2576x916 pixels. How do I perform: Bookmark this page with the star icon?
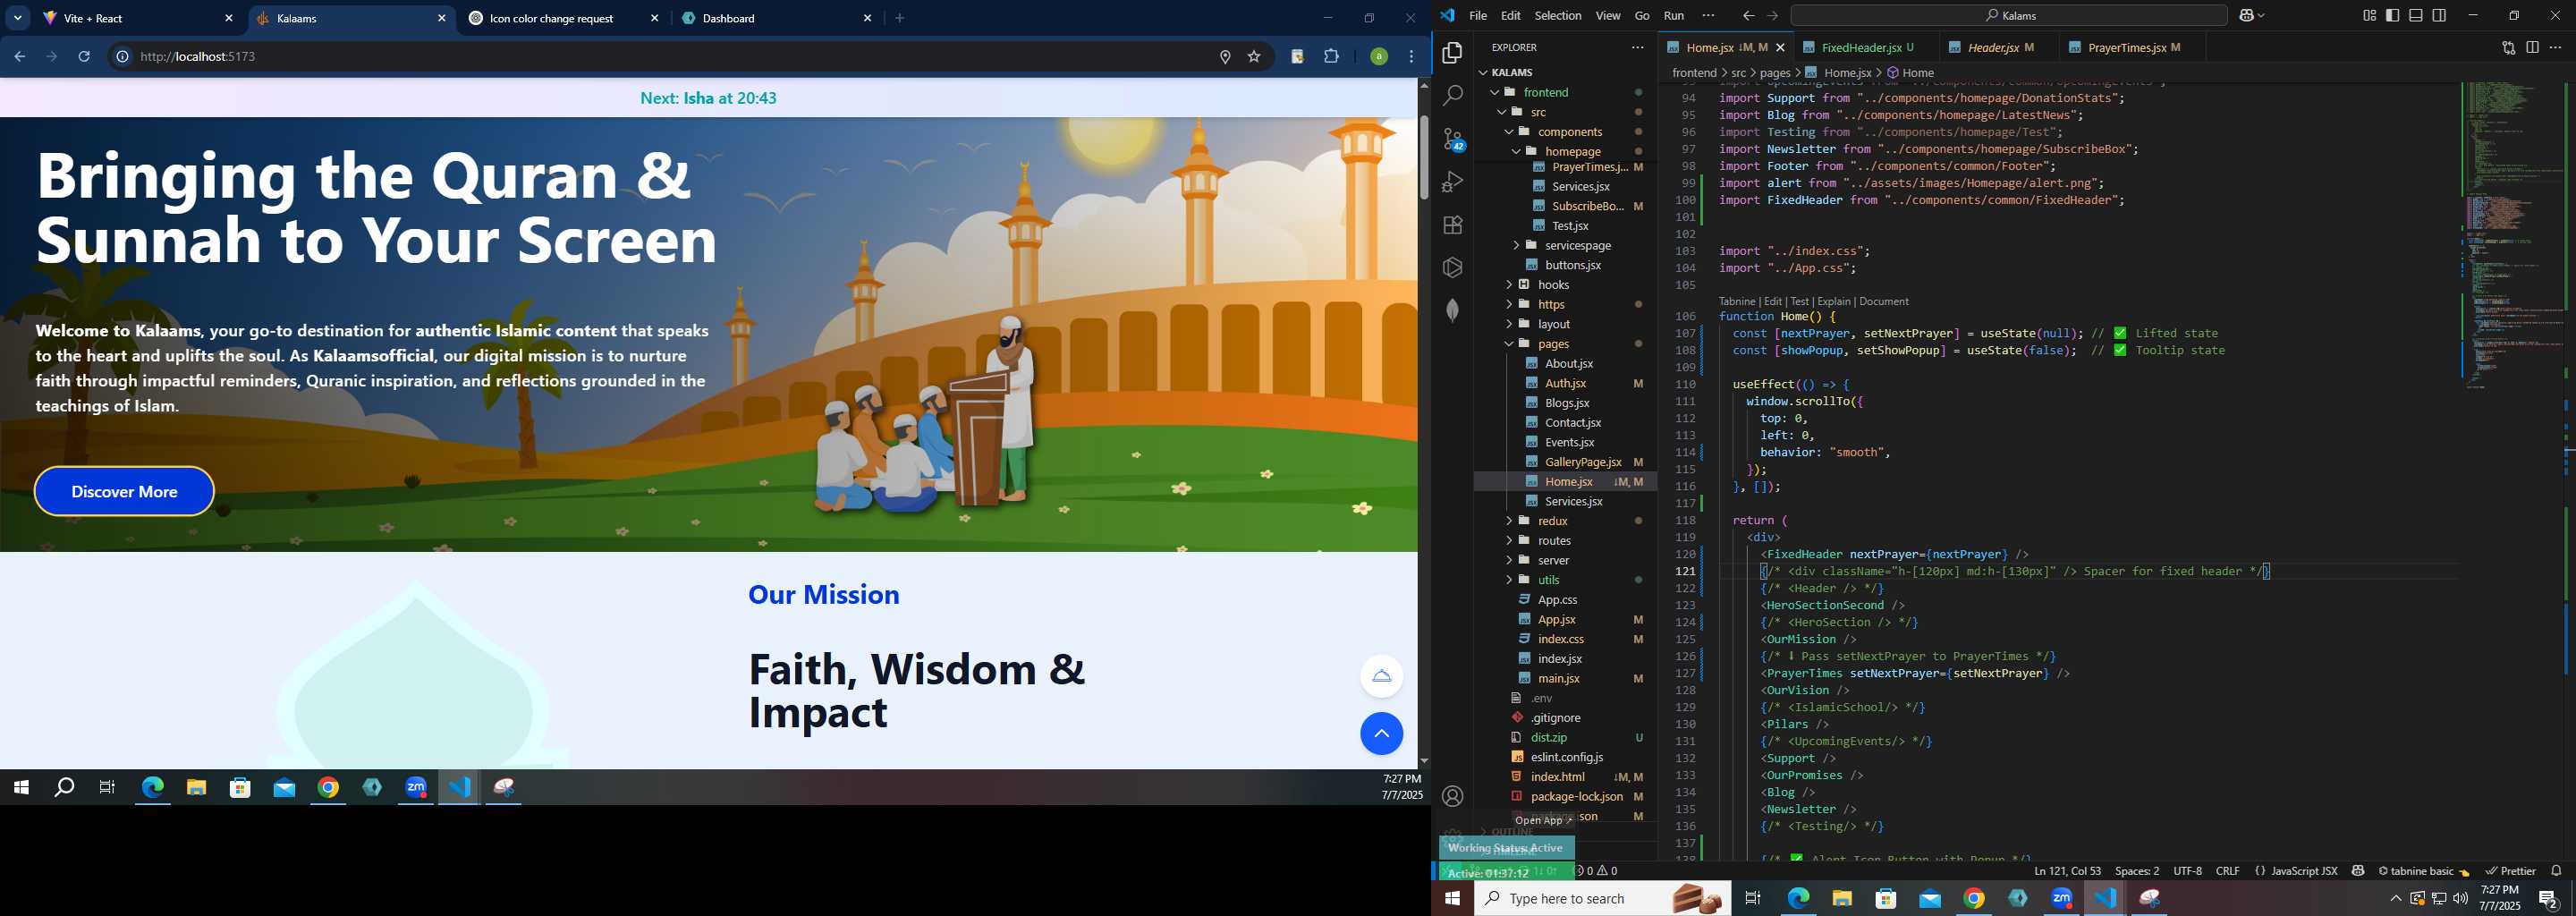click(x=1254, y=57)
